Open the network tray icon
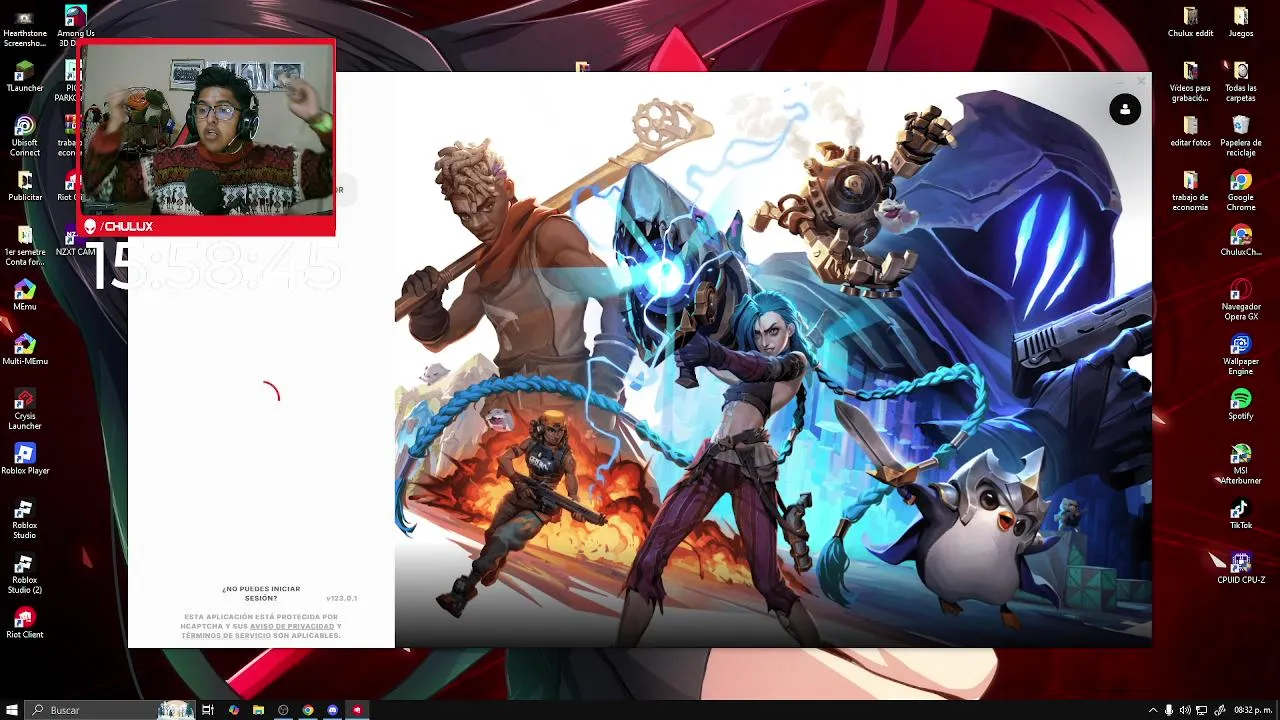The image size is (1280, 720). tap(1202, 710)
